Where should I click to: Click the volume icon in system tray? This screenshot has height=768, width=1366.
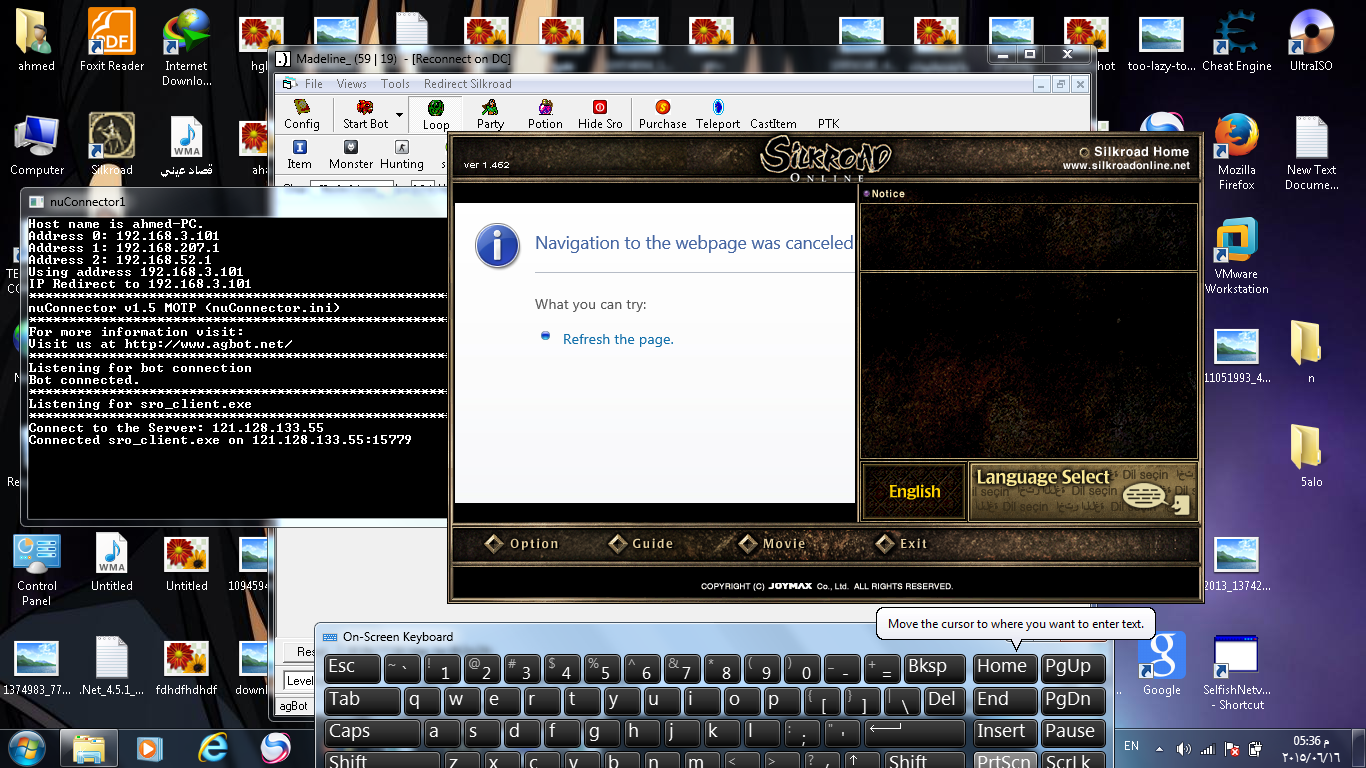coord(1184,748)
